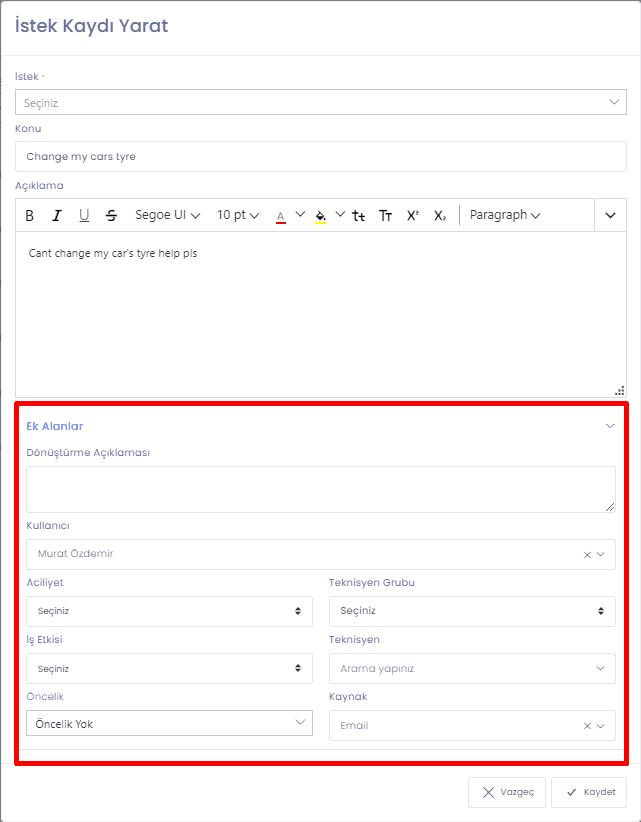The height and width of the screenshot is (822, 641).
Task: Open the Paragraph format dropdown
Action: click(505, 215)
